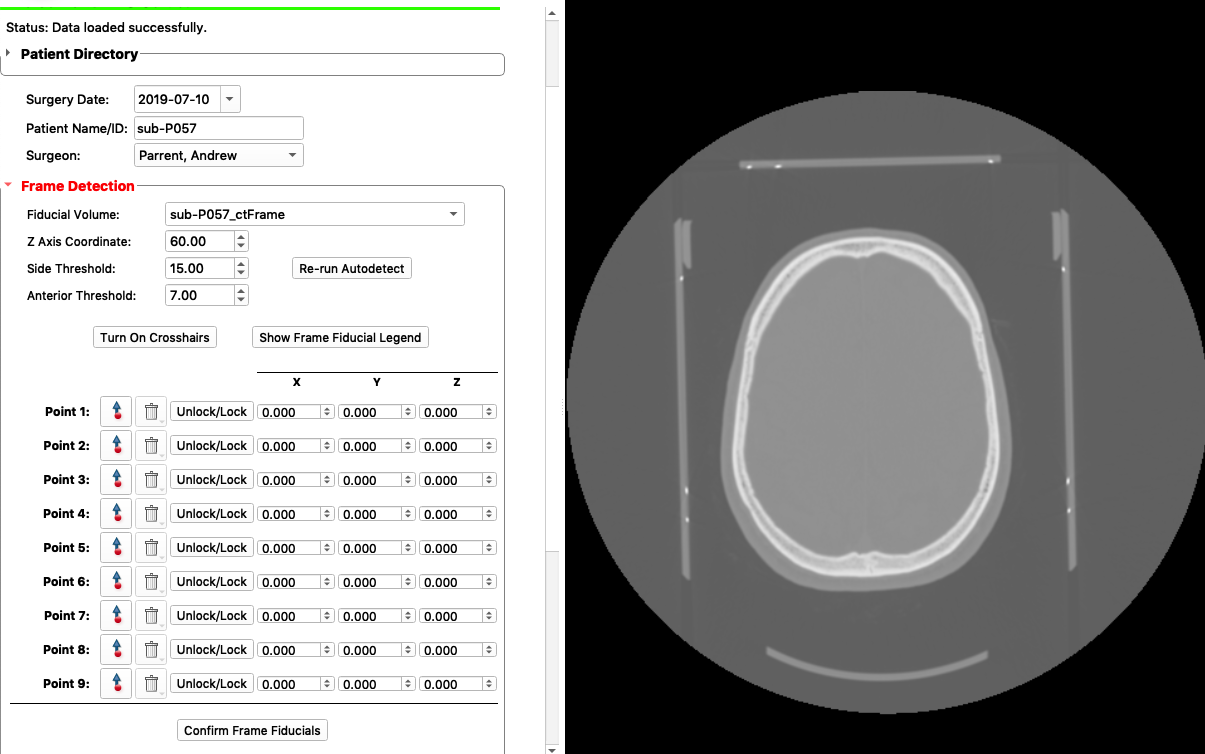
Task: Delete Point 1 with trash icon
Action: (151, 412)
